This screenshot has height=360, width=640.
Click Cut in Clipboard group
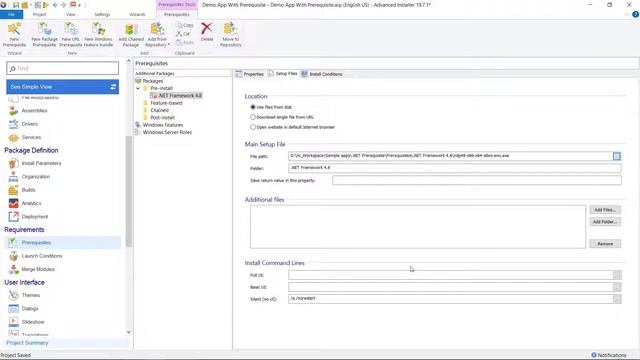point(183,33)
